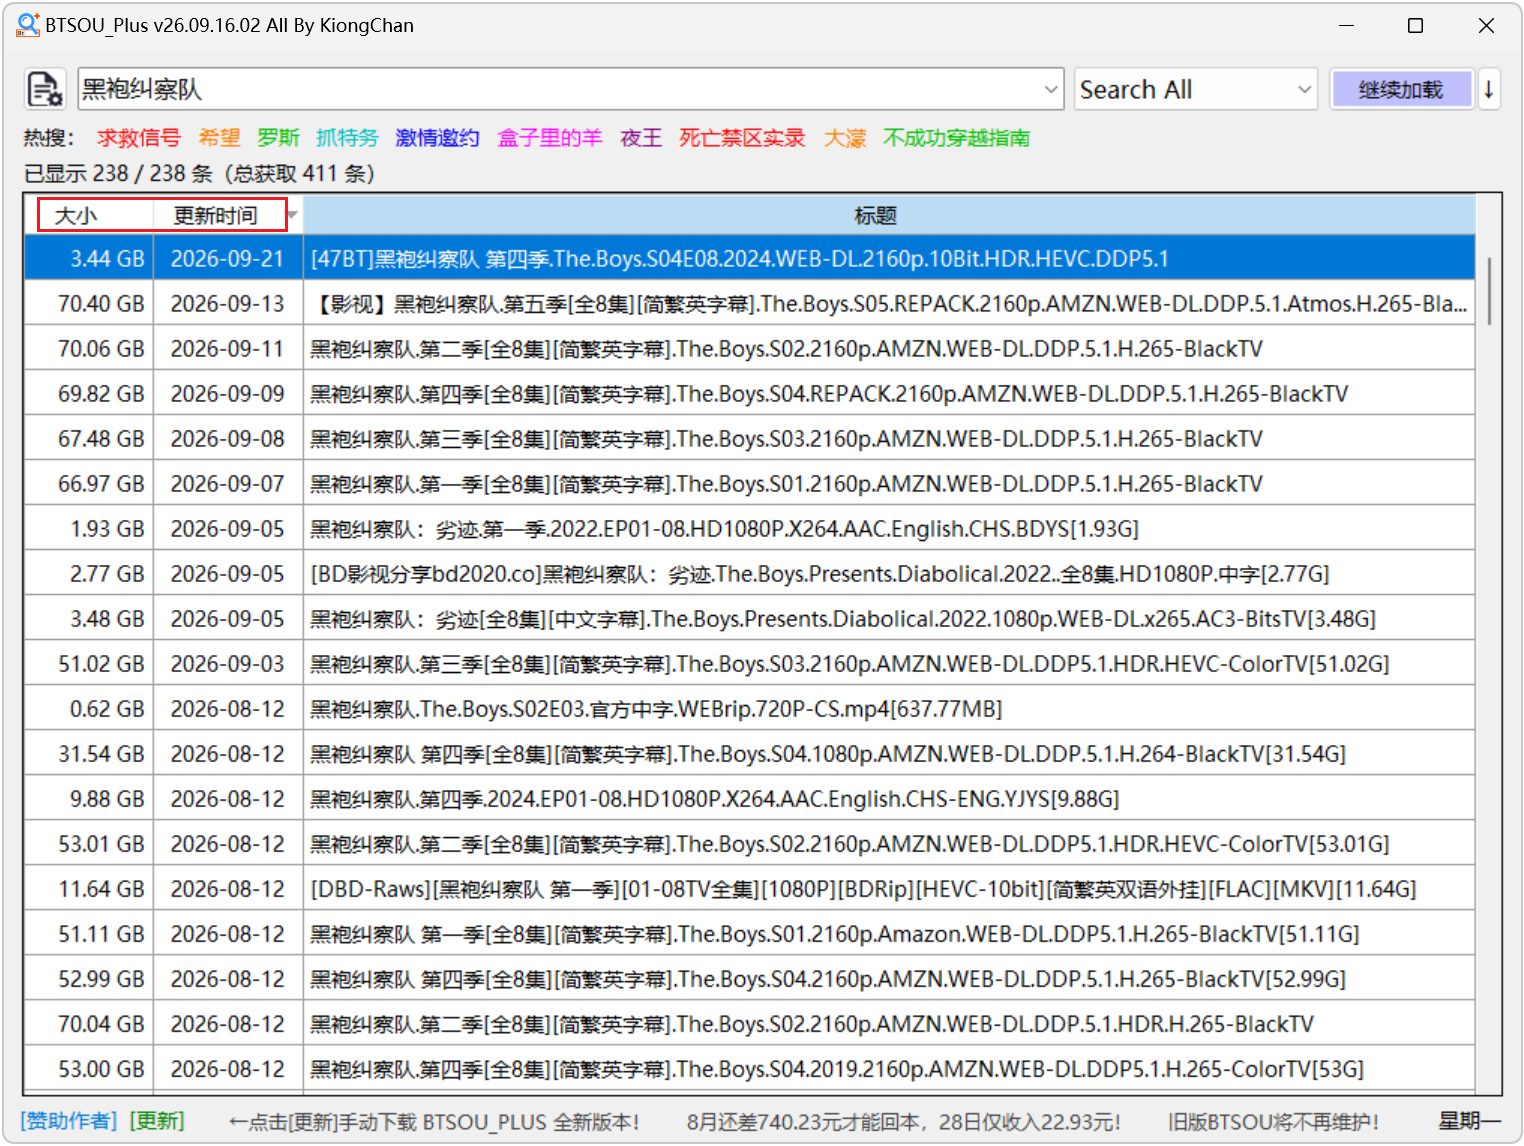1524x1146 pixels.
Task: Click the 70.40 GB size cell
Action: pyautogui.click(x=89, y=303)
